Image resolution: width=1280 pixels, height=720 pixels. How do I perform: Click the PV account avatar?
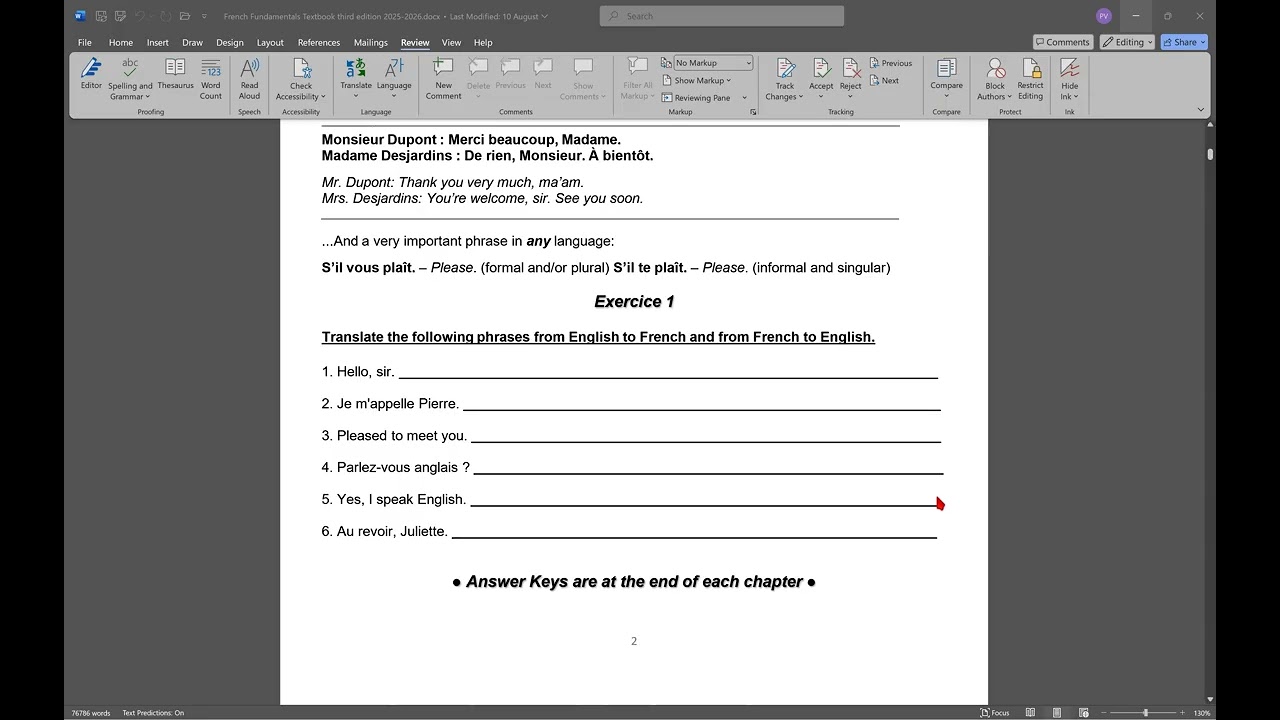[1104, 16]
